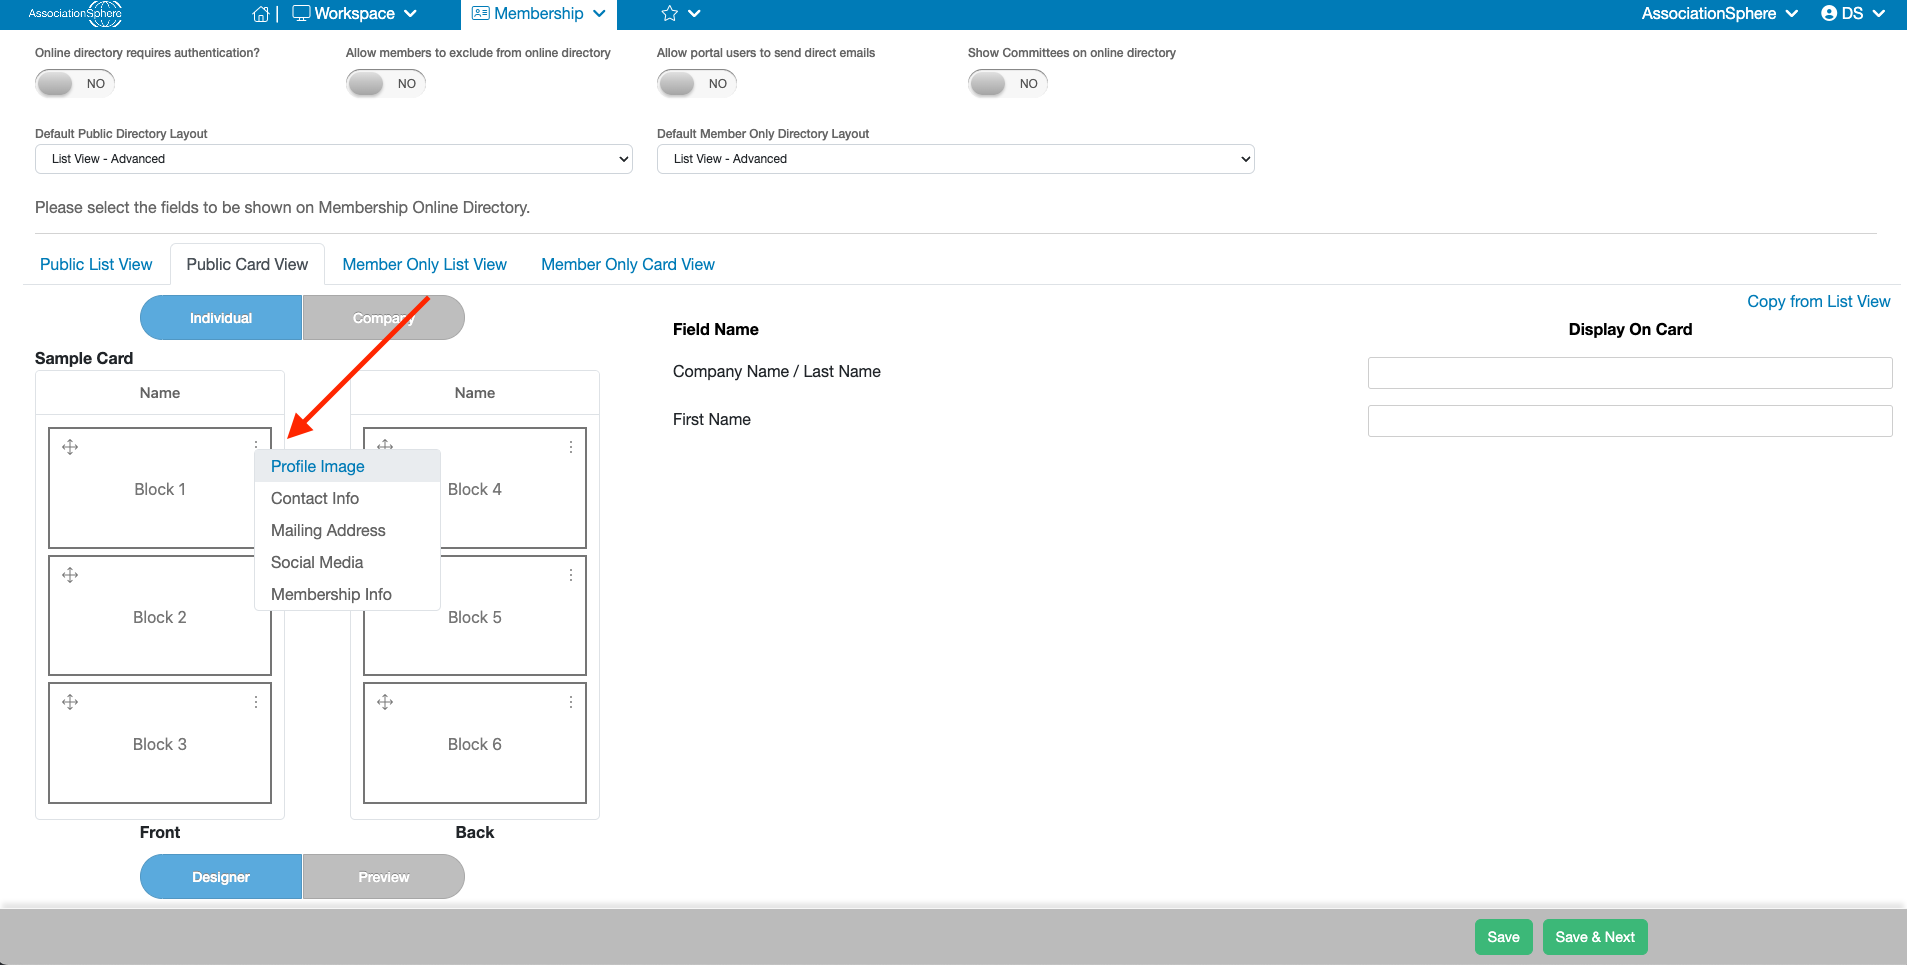Open the three-dot menu of Block 1
1907x965 pixels.
[256, 445]
